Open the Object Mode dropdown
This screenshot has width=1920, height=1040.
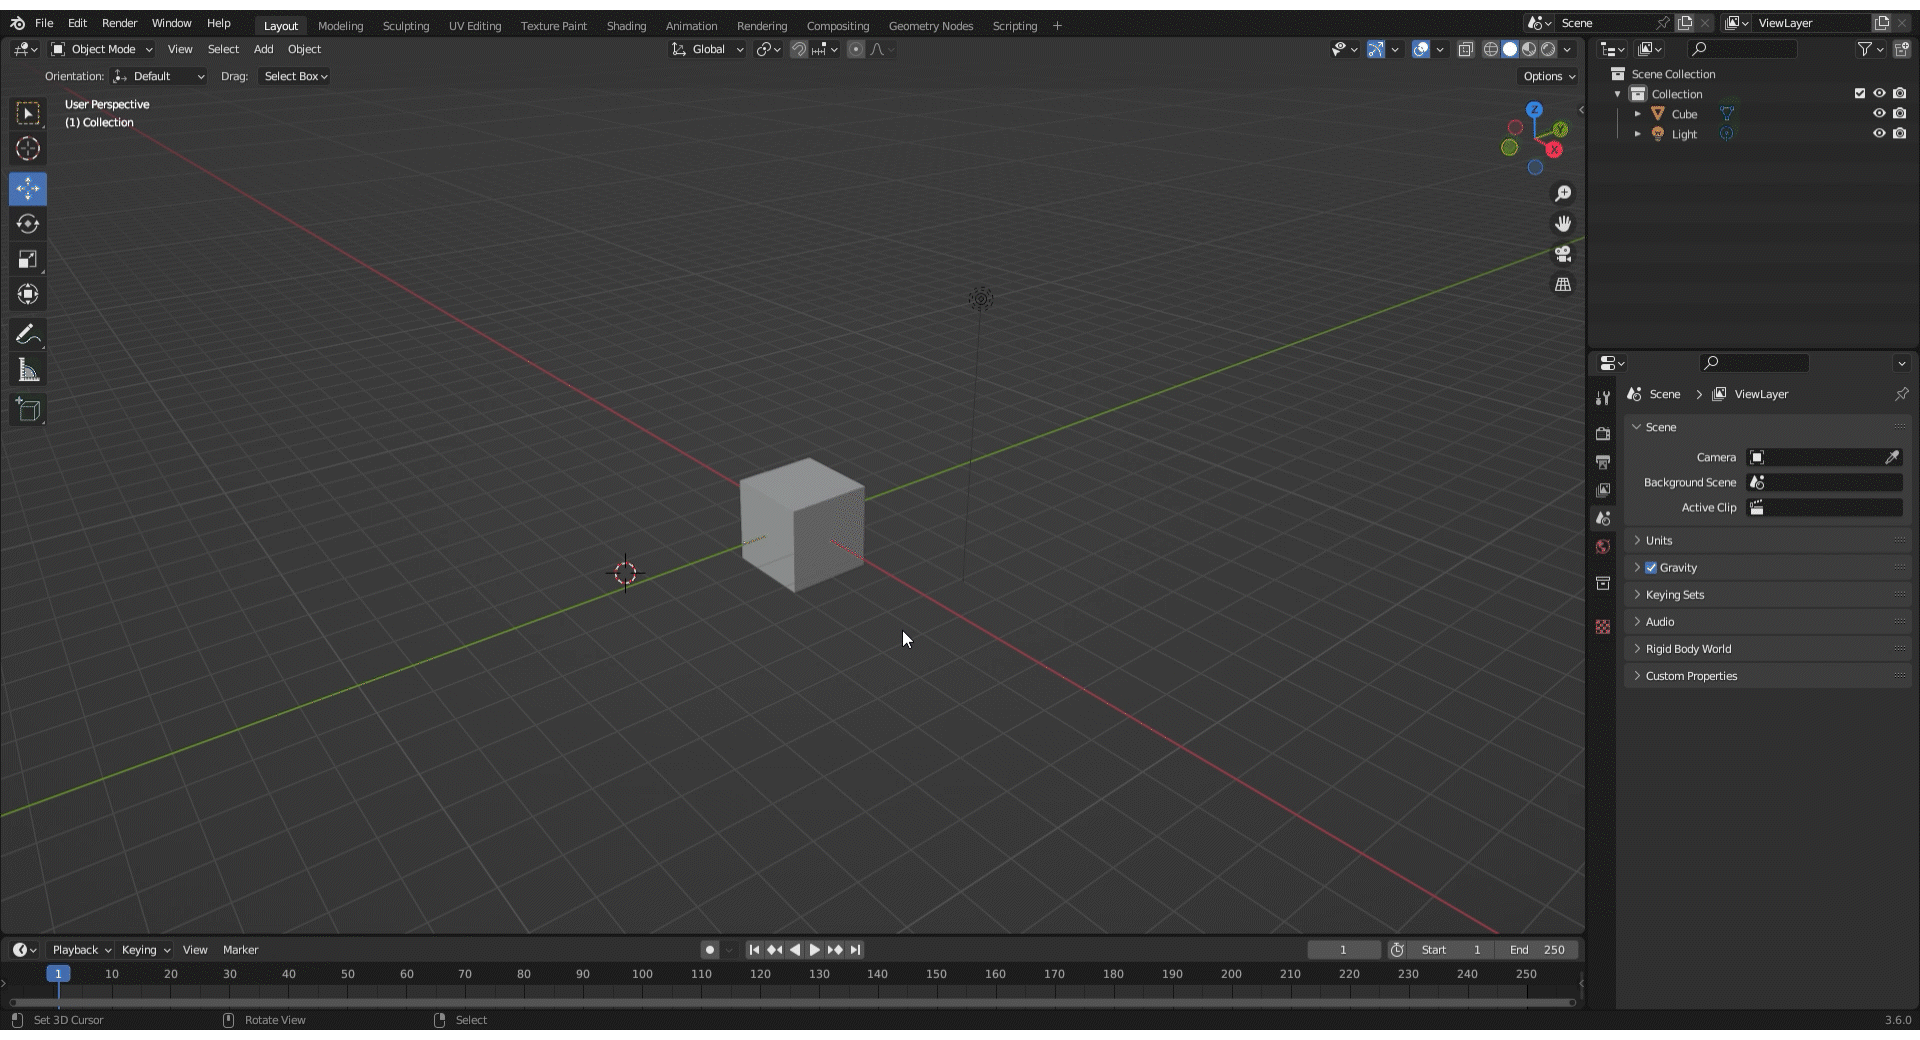(x=102, y=49)
